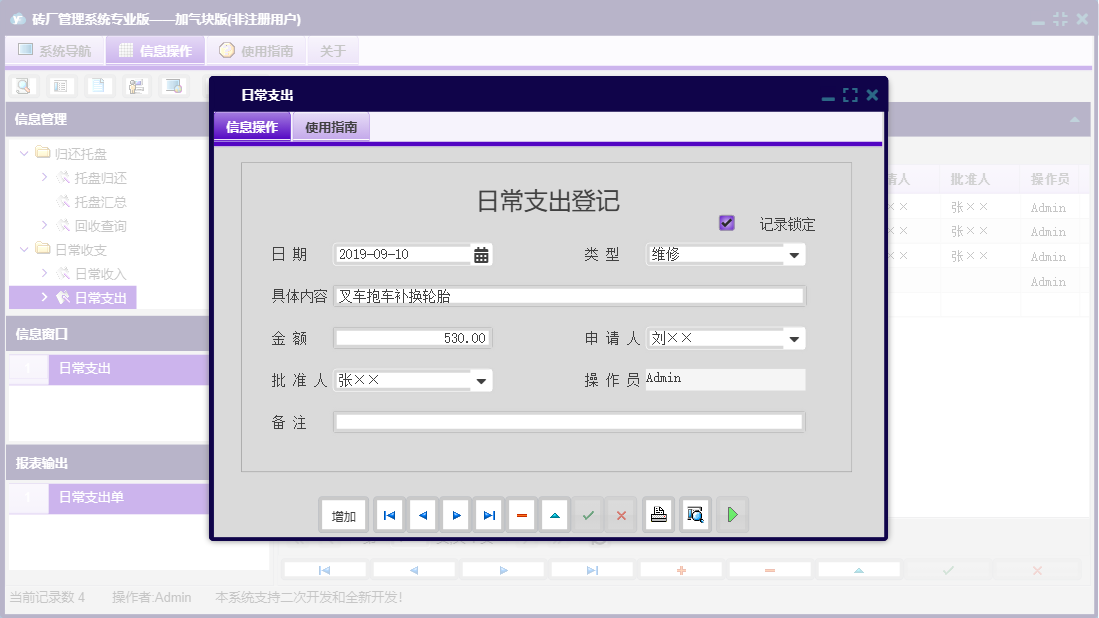Delete the record using the red minus icon

[x=522, y=514]
